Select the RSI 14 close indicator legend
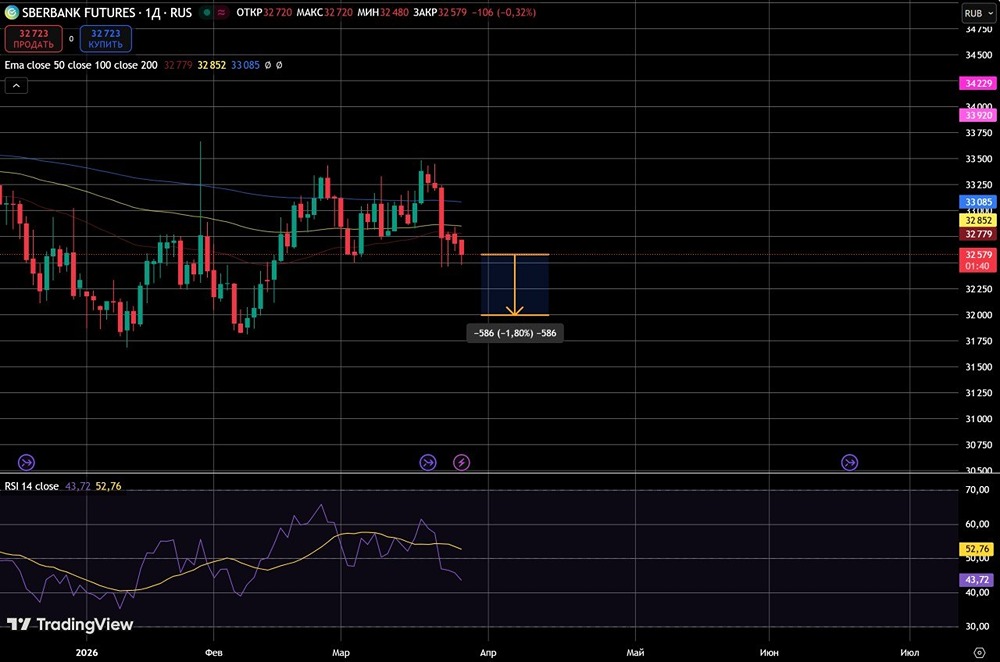The height and width of the screenshot is (662, 1000). point(32,486)
